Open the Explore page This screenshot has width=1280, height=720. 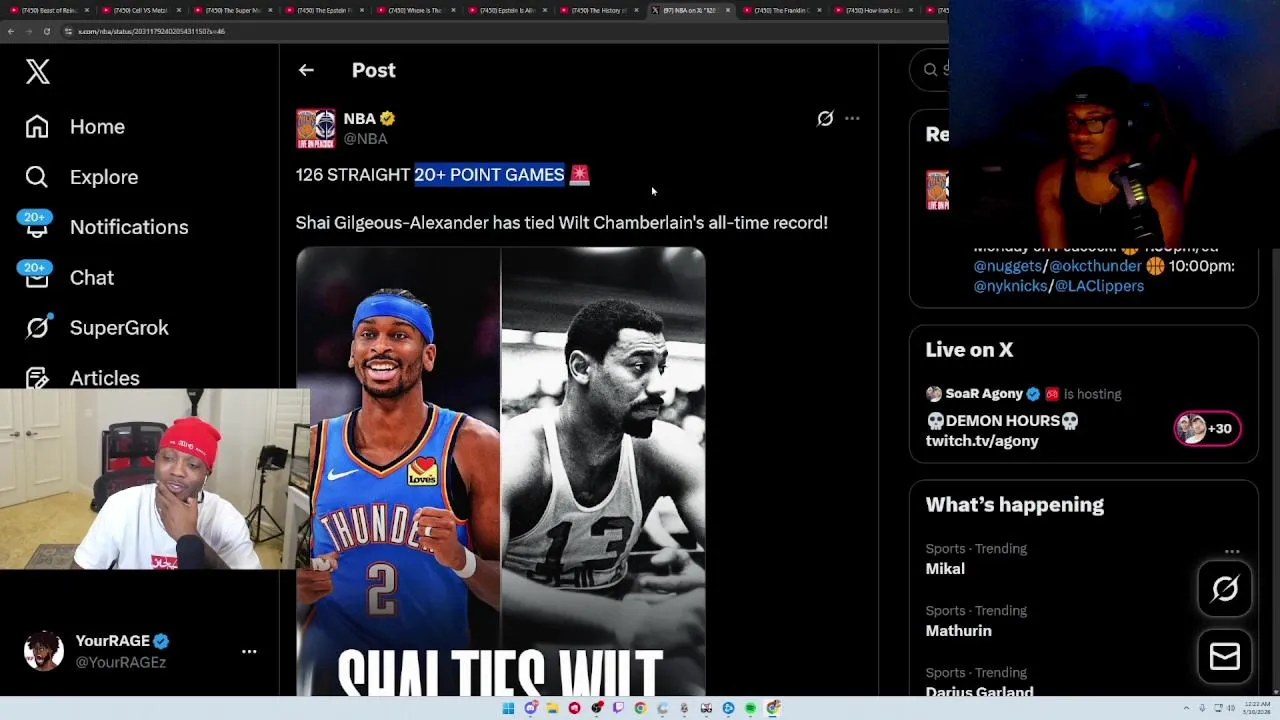tap(104, 177)
